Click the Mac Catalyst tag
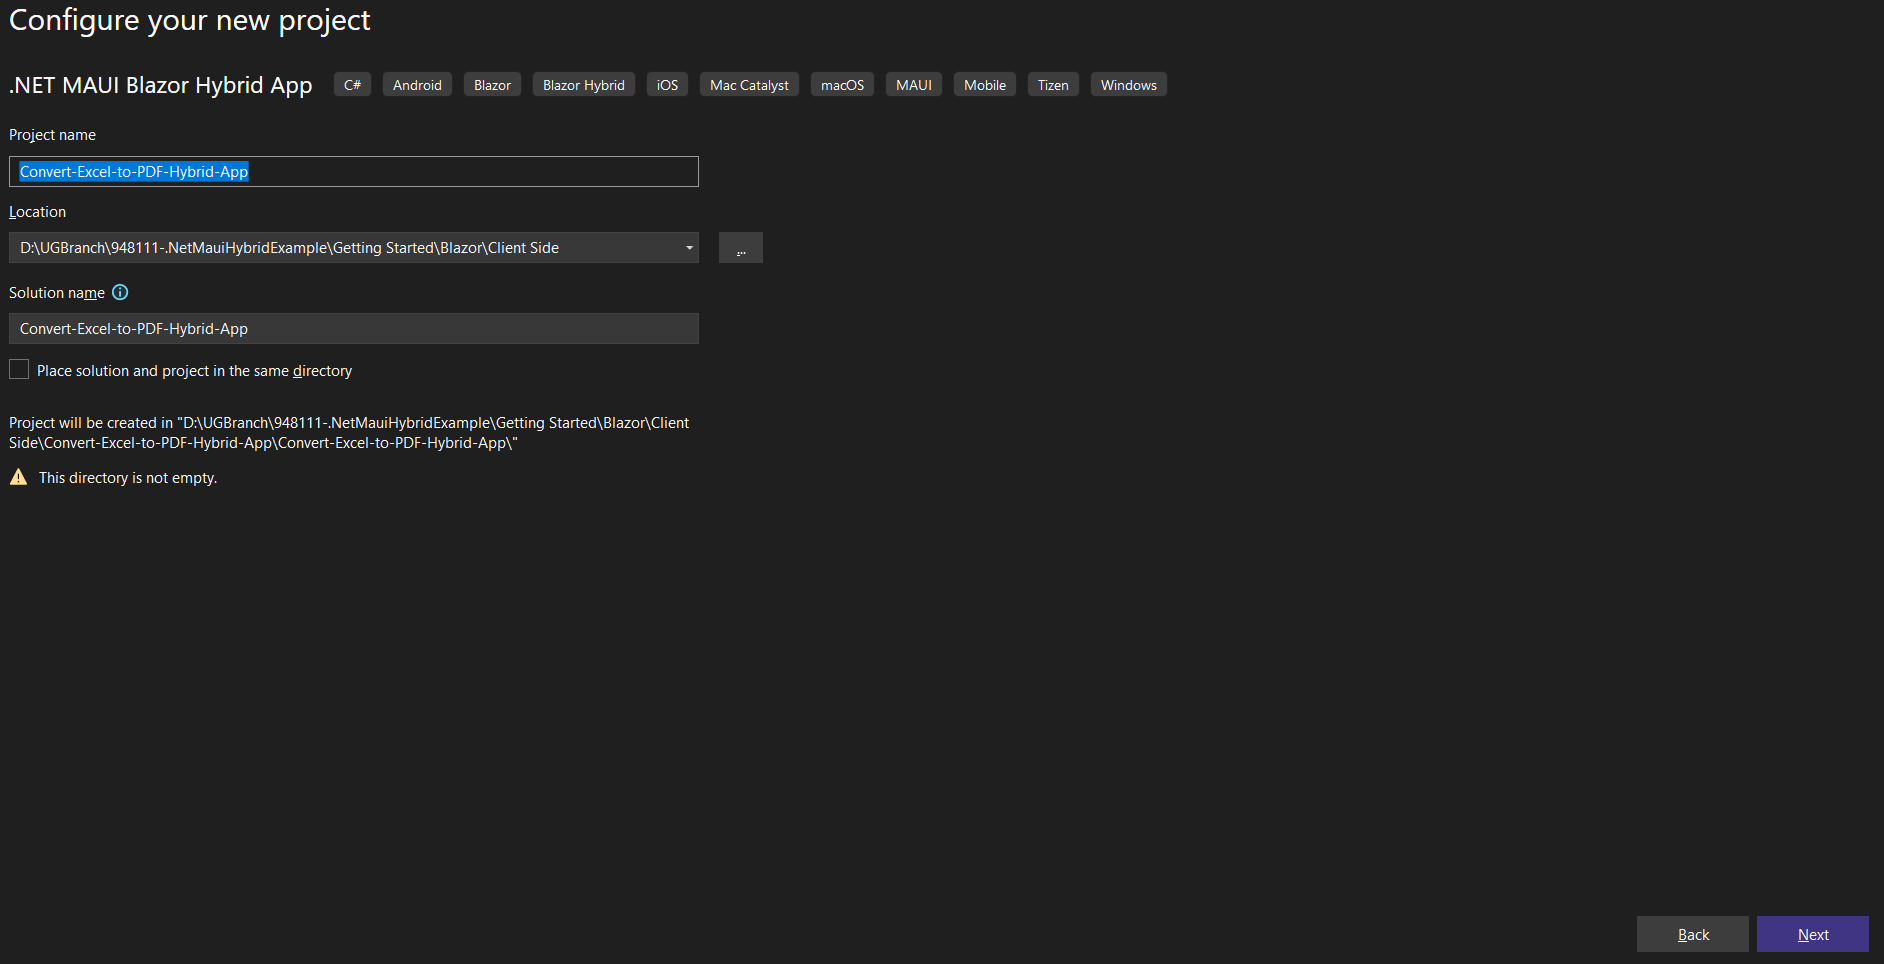The height and width of the screenshot is (964, 1884). pos(748,84)
